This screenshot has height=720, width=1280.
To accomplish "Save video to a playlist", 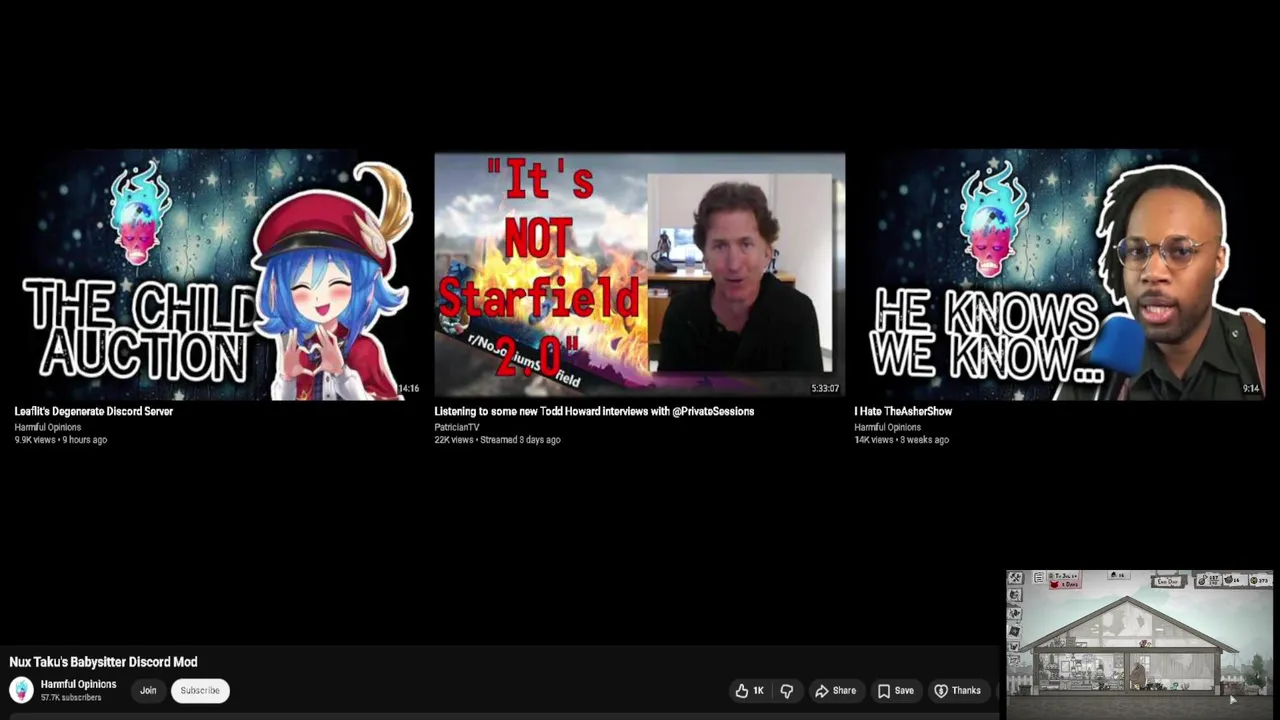I will (x=895, y=690).
